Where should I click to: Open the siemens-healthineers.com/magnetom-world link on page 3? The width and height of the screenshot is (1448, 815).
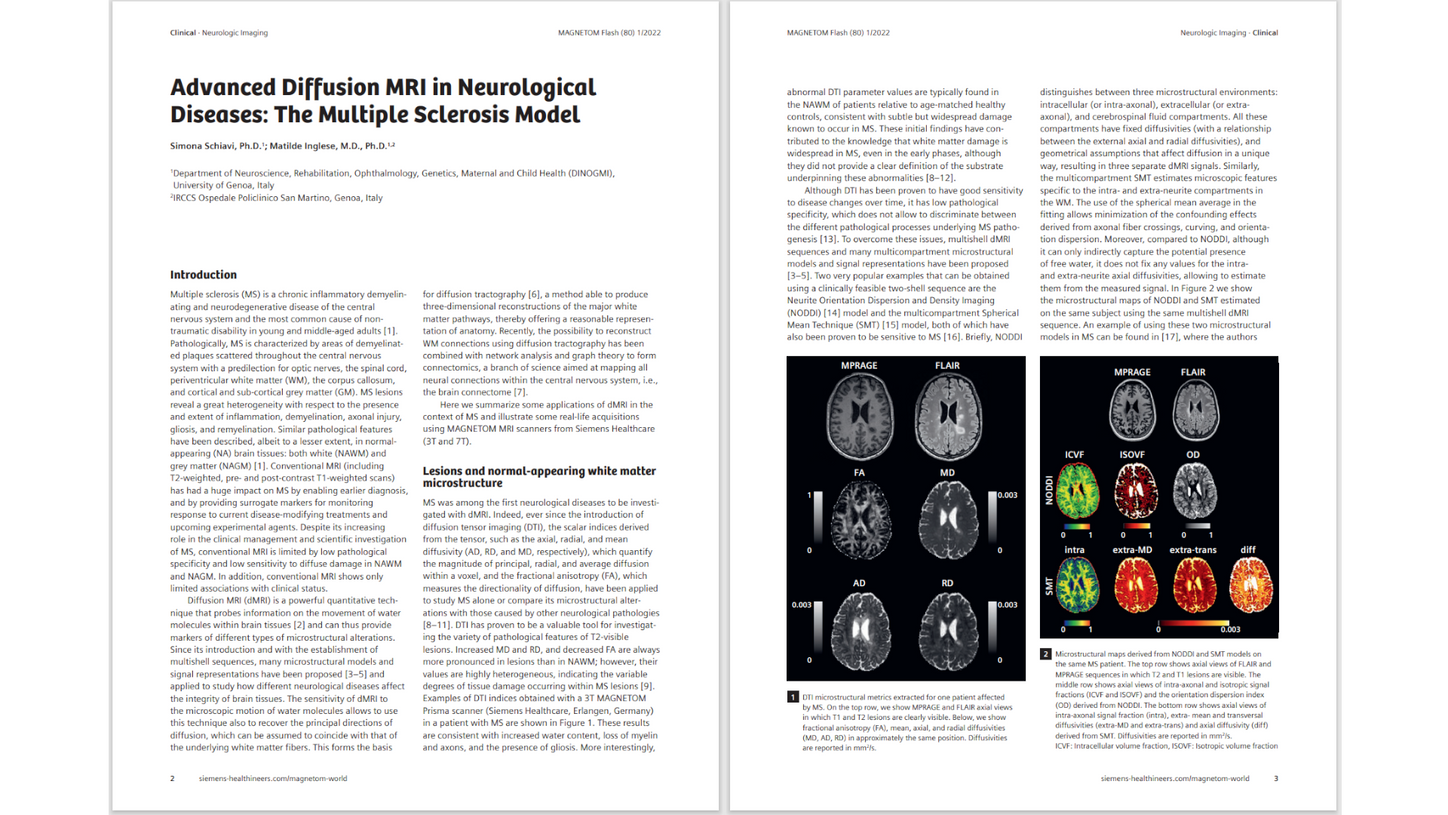tap(1175, 777)
